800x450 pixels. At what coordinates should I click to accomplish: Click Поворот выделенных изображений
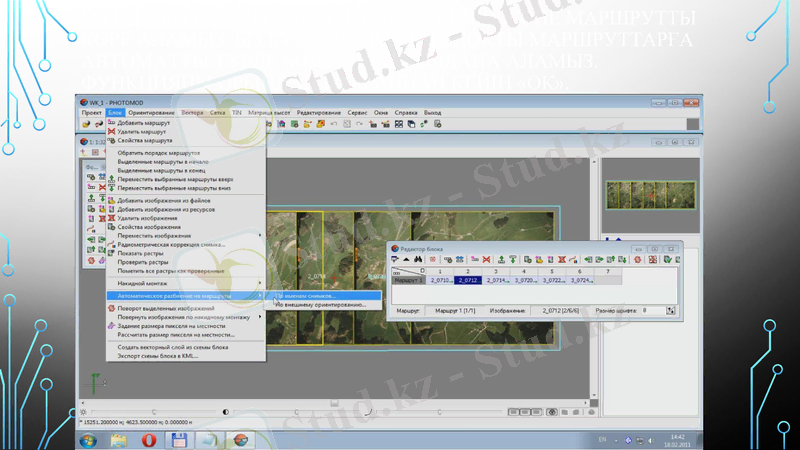pyautogui.click(x=166, y=308)
